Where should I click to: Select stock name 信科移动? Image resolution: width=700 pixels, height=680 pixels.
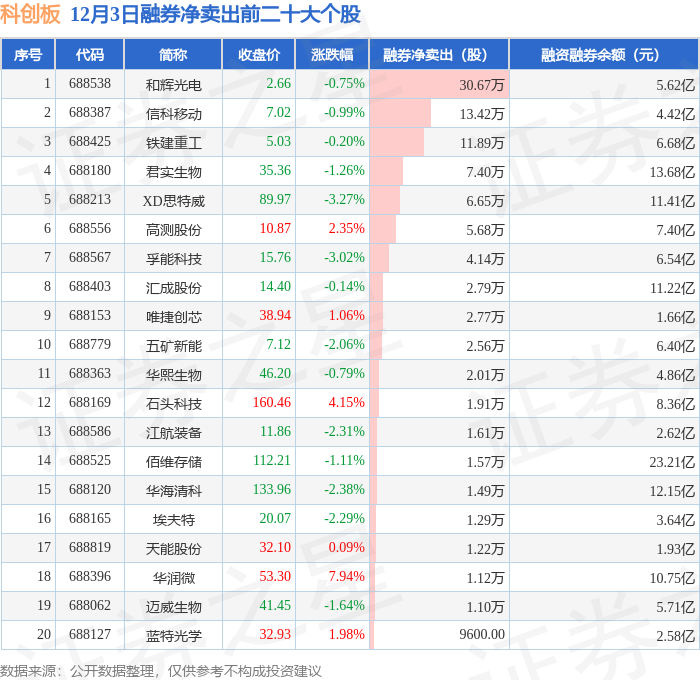173,114
